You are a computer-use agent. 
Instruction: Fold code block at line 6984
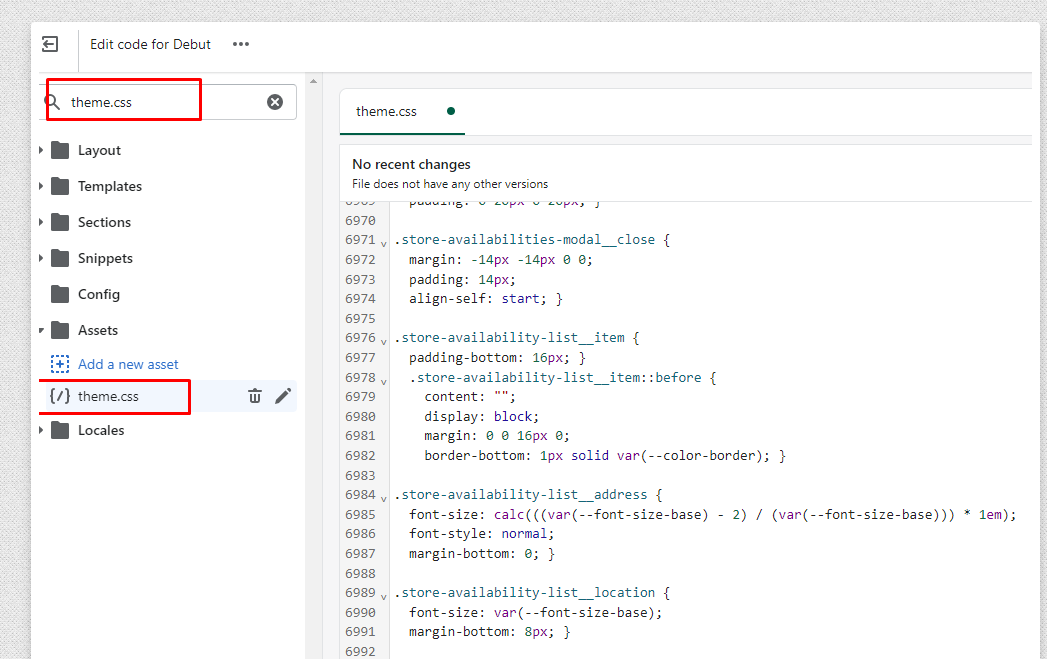click(384, 498)
